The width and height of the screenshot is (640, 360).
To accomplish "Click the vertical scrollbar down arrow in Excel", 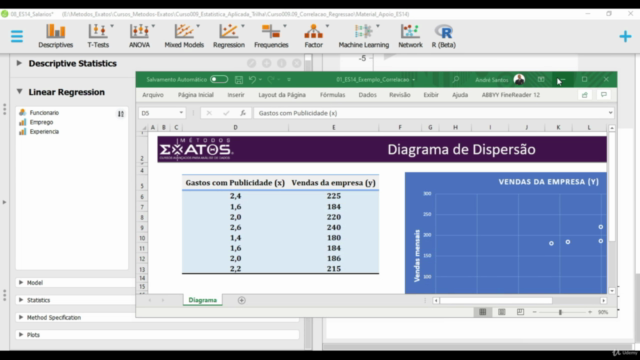I will pos(612,291).
